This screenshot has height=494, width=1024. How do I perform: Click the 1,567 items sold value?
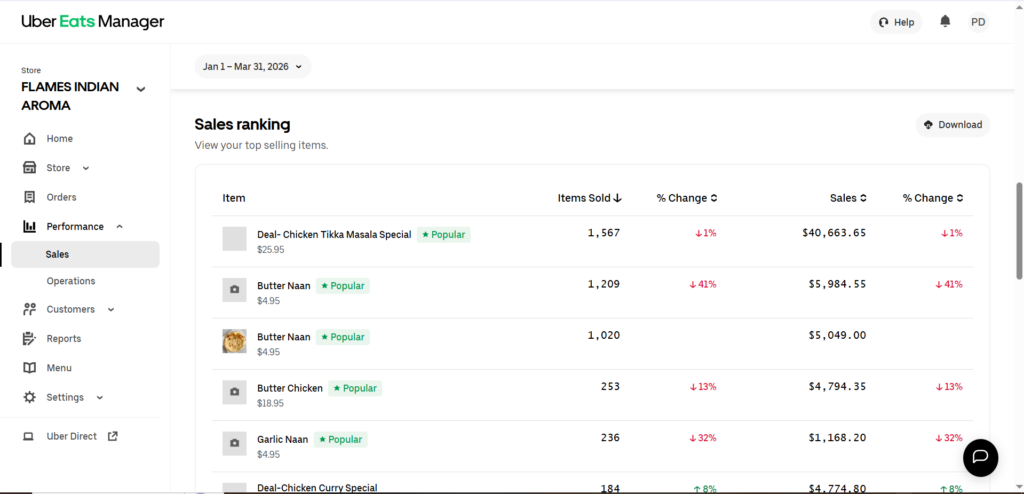603,233
